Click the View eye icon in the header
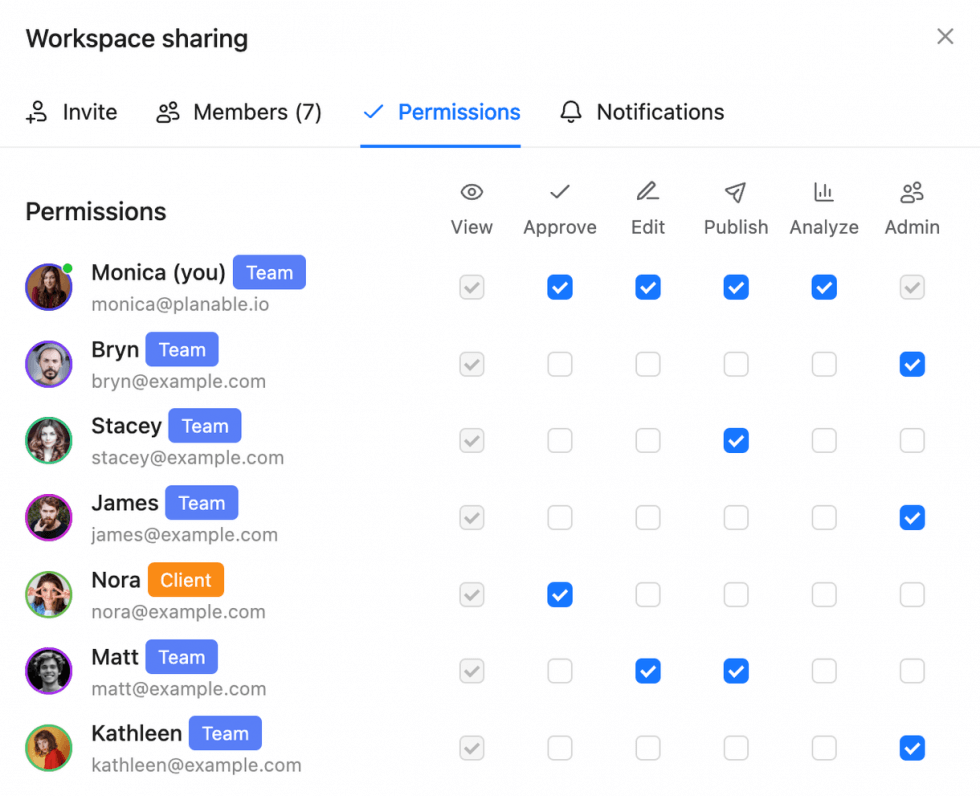The image size is (980, 796). pos(471,192)
